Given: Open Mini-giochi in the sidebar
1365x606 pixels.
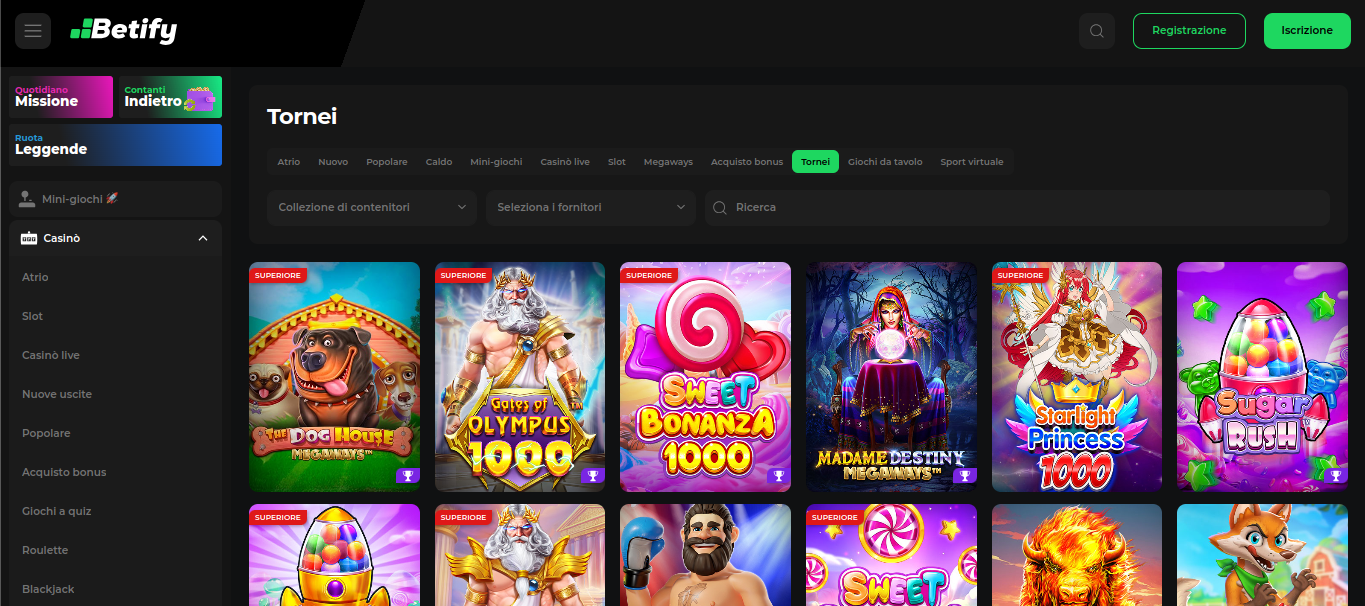Looking at the screenshot, I should click(x=115, y=199).
